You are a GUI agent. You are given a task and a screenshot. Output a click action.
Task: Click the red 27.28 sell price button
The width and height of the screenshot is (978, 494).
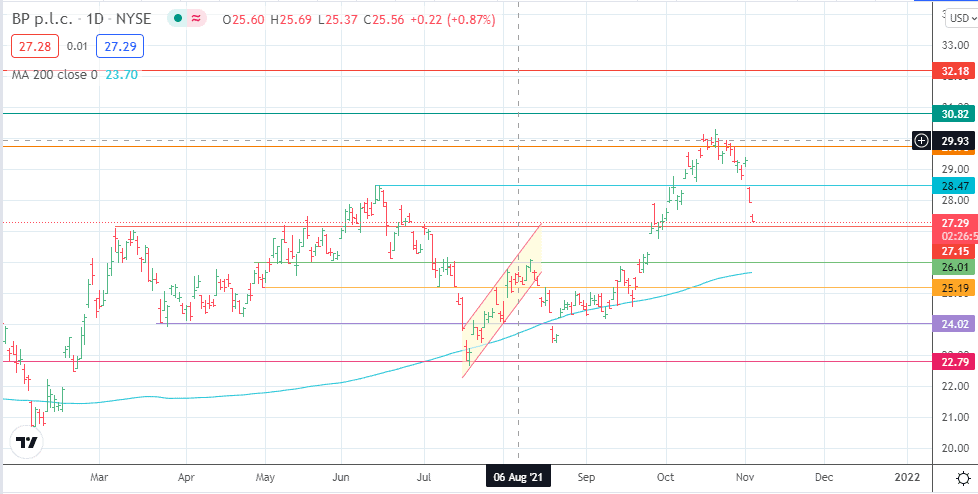35,46
